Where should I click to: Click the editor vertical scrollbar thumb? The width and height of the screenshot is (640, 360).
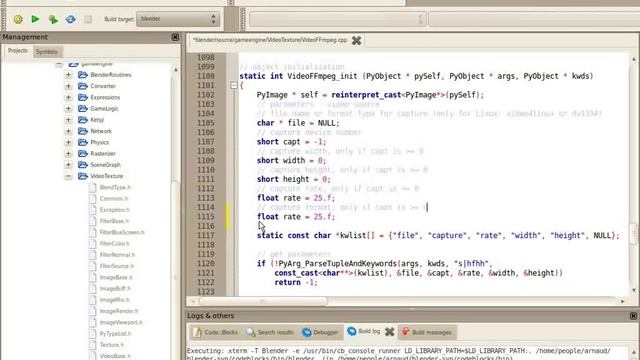(634, 233)
